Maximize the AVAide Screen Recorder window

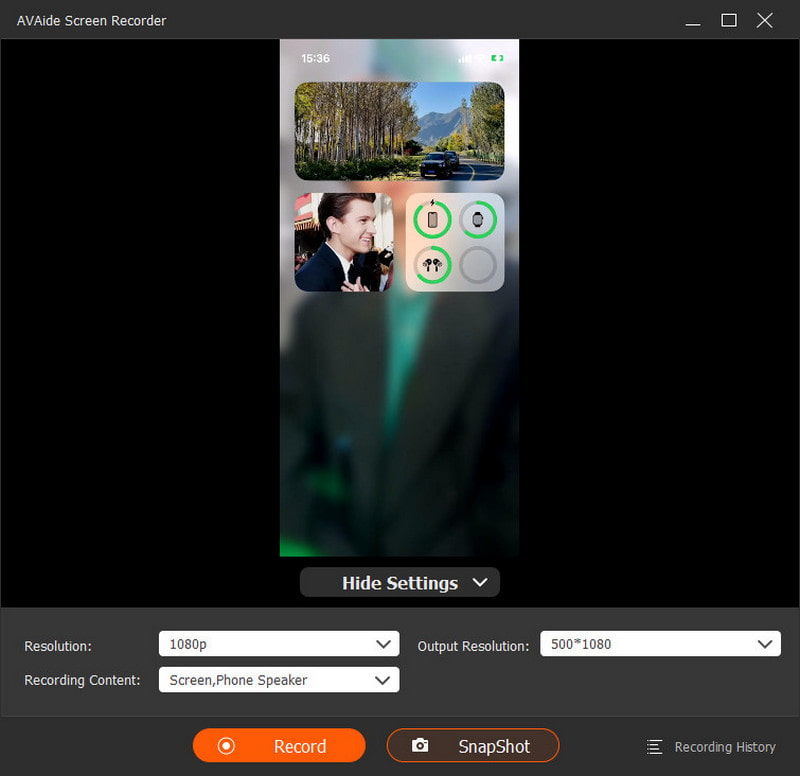[x=729, y=20]
